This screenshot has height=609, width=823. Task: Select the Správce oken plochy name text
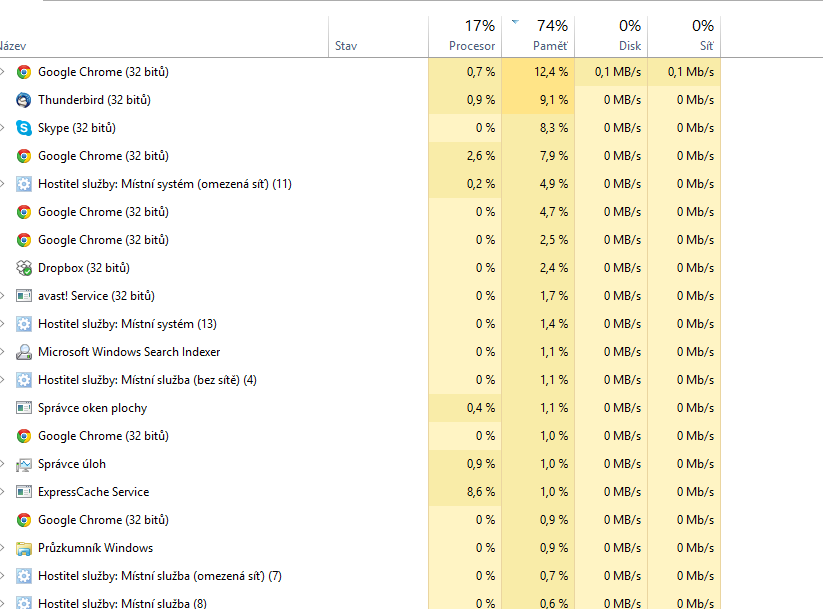(92, 408)
